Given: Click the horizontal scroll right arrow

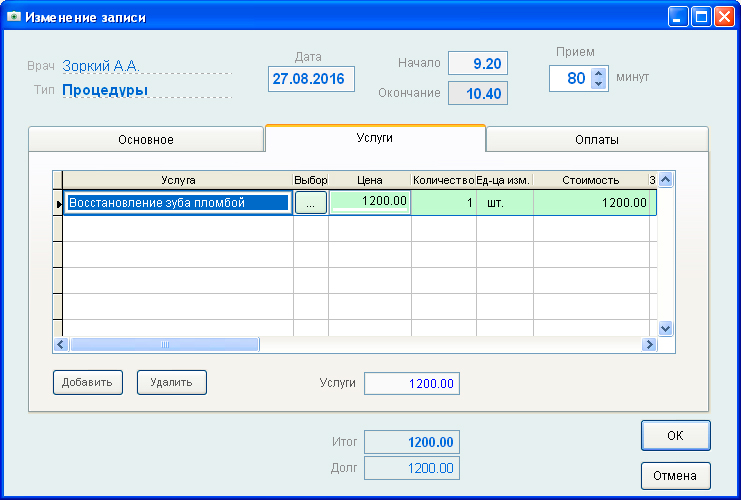Looking at the screenshot, I should [649, 344].
